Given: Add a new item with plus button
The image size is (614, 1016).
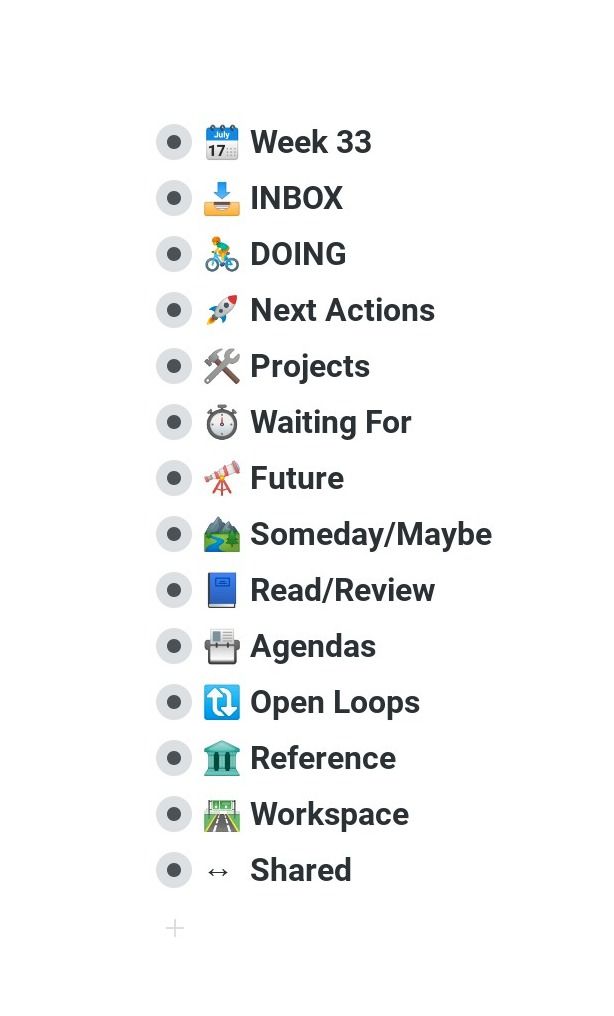Looking at the screenshot, I should click(175, 929).
